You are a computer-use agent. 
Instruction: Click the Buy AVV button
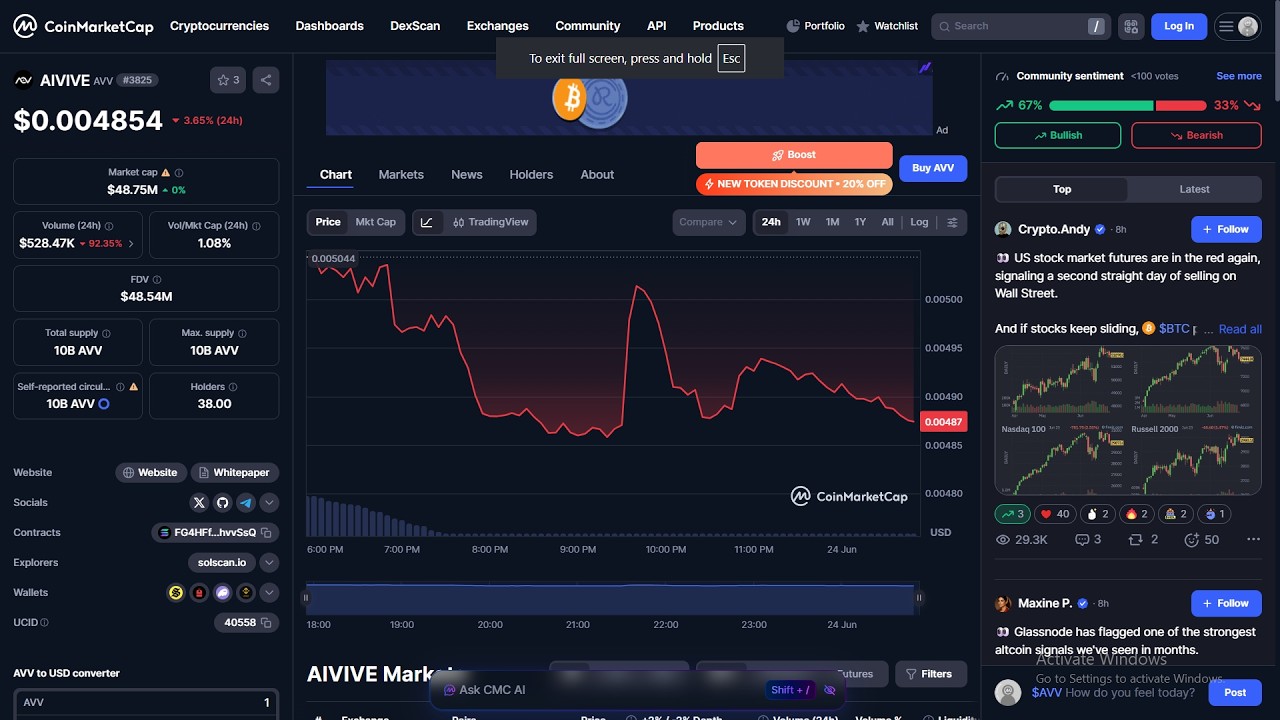(933, 168)
